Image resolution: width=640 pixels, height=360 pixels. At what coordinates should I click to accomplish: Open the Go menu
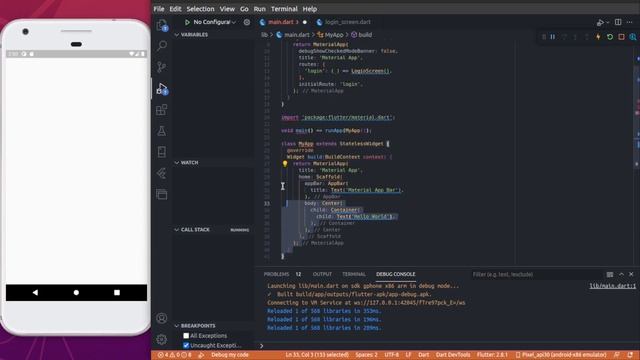(x=244, y=9)
